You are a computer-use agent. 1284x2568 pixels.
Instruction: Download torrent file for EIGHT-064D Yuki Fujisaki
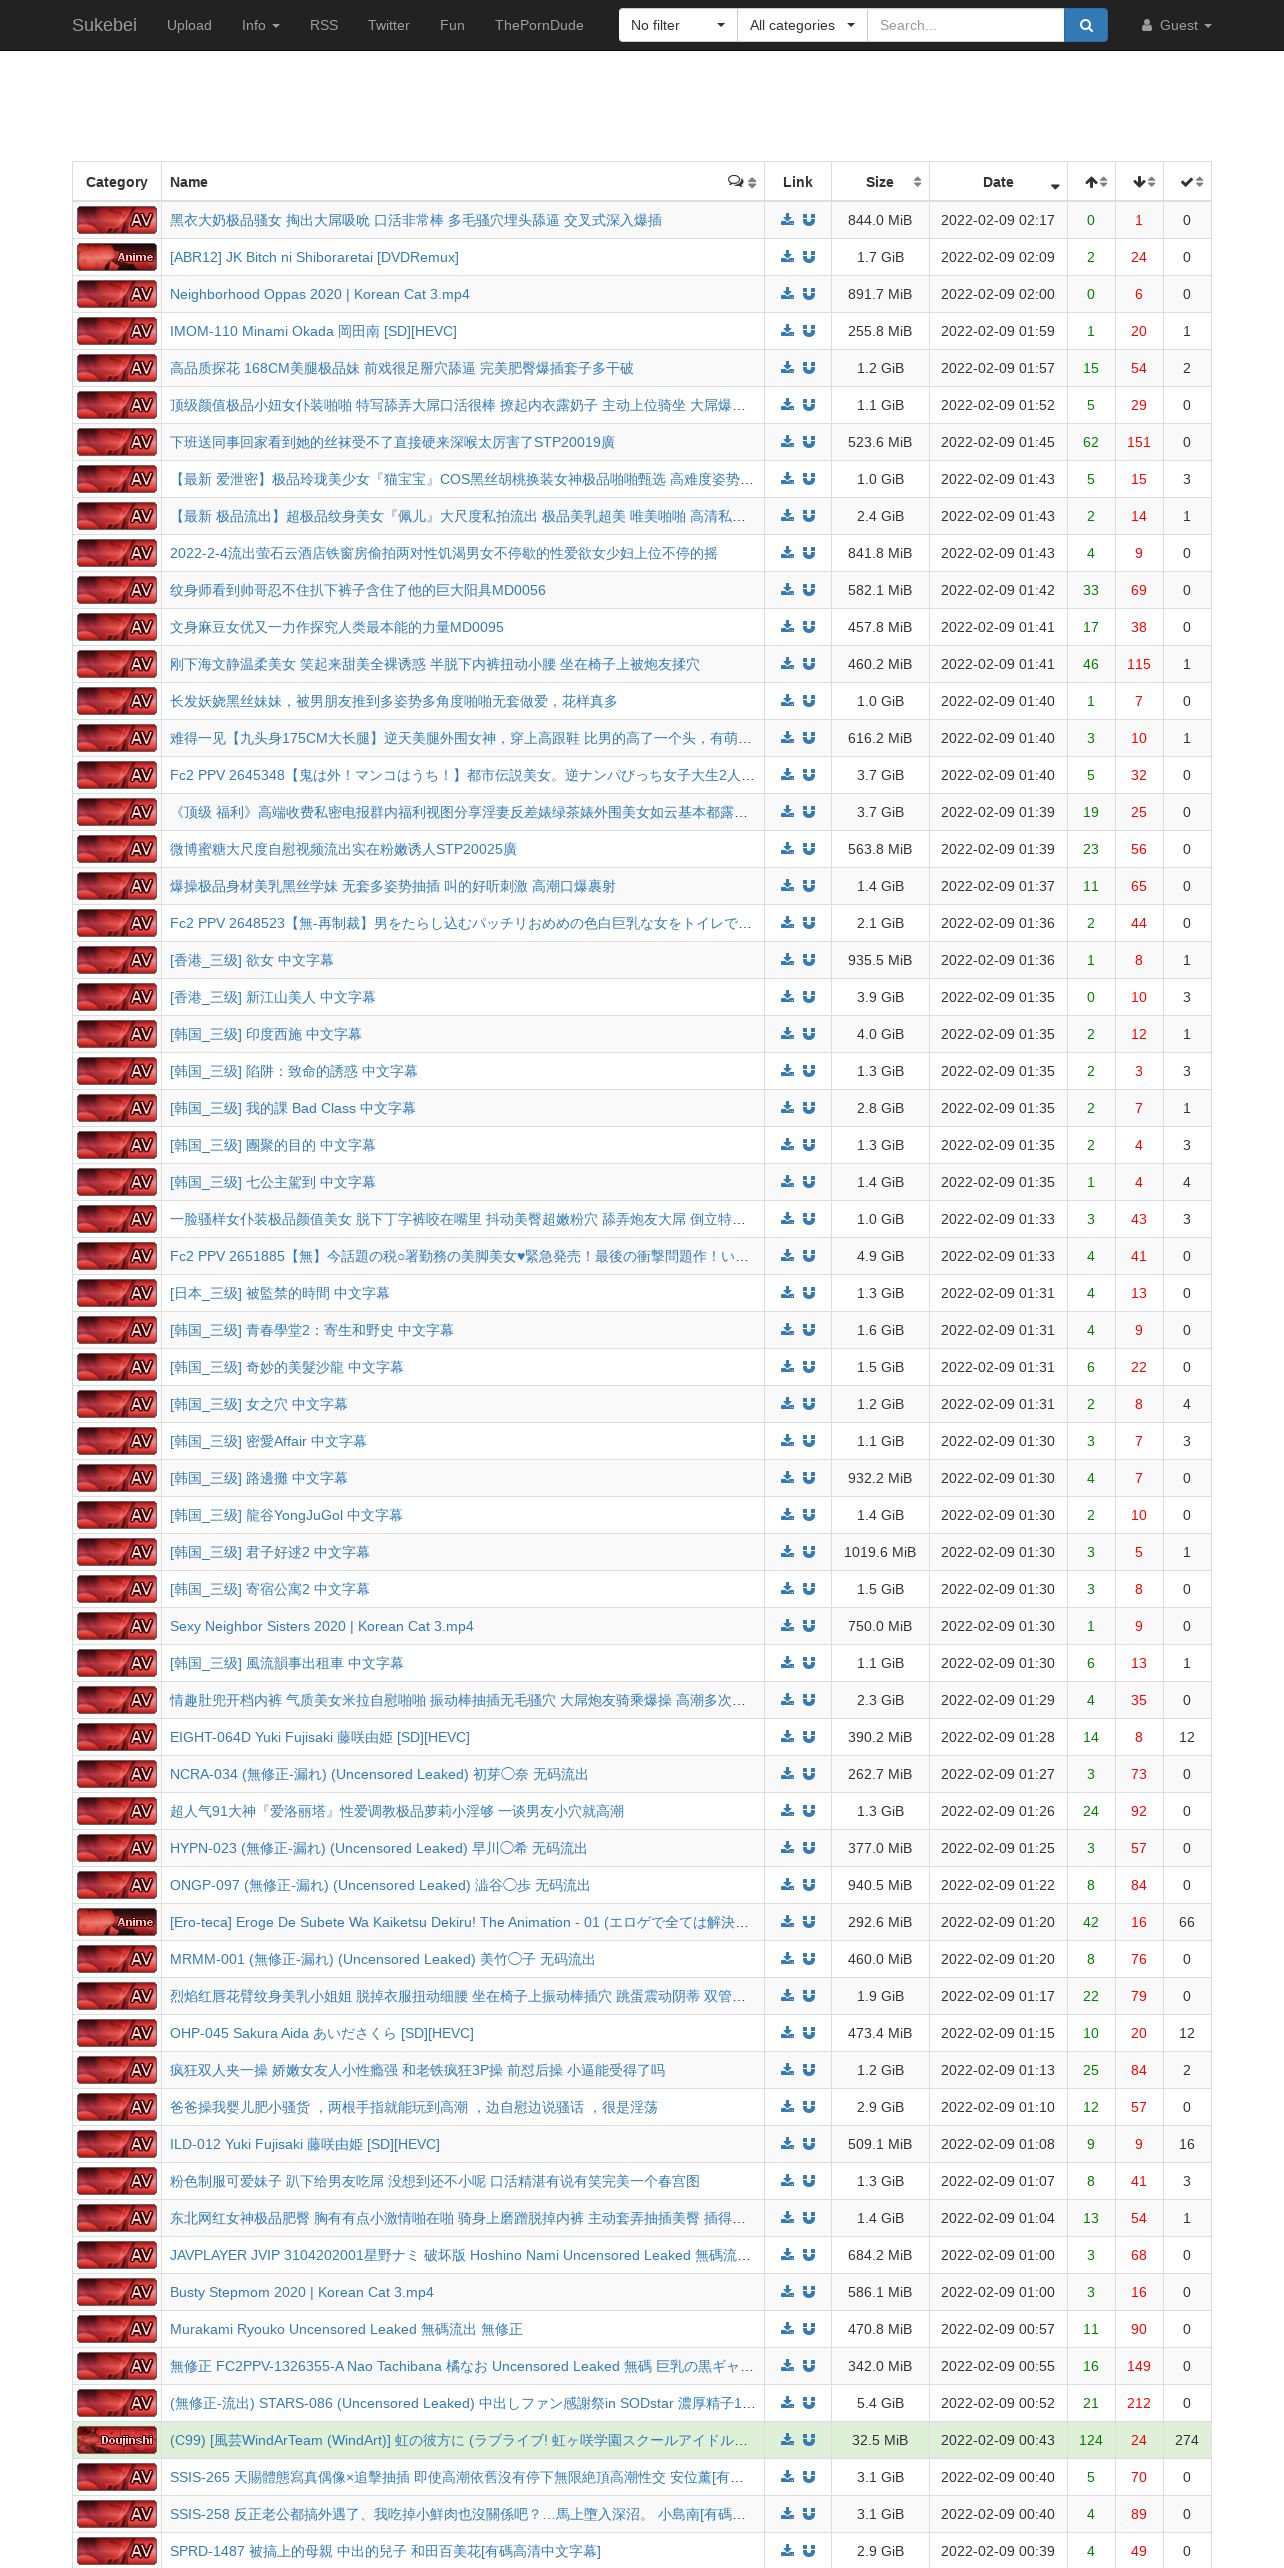tap(788, 1737)
